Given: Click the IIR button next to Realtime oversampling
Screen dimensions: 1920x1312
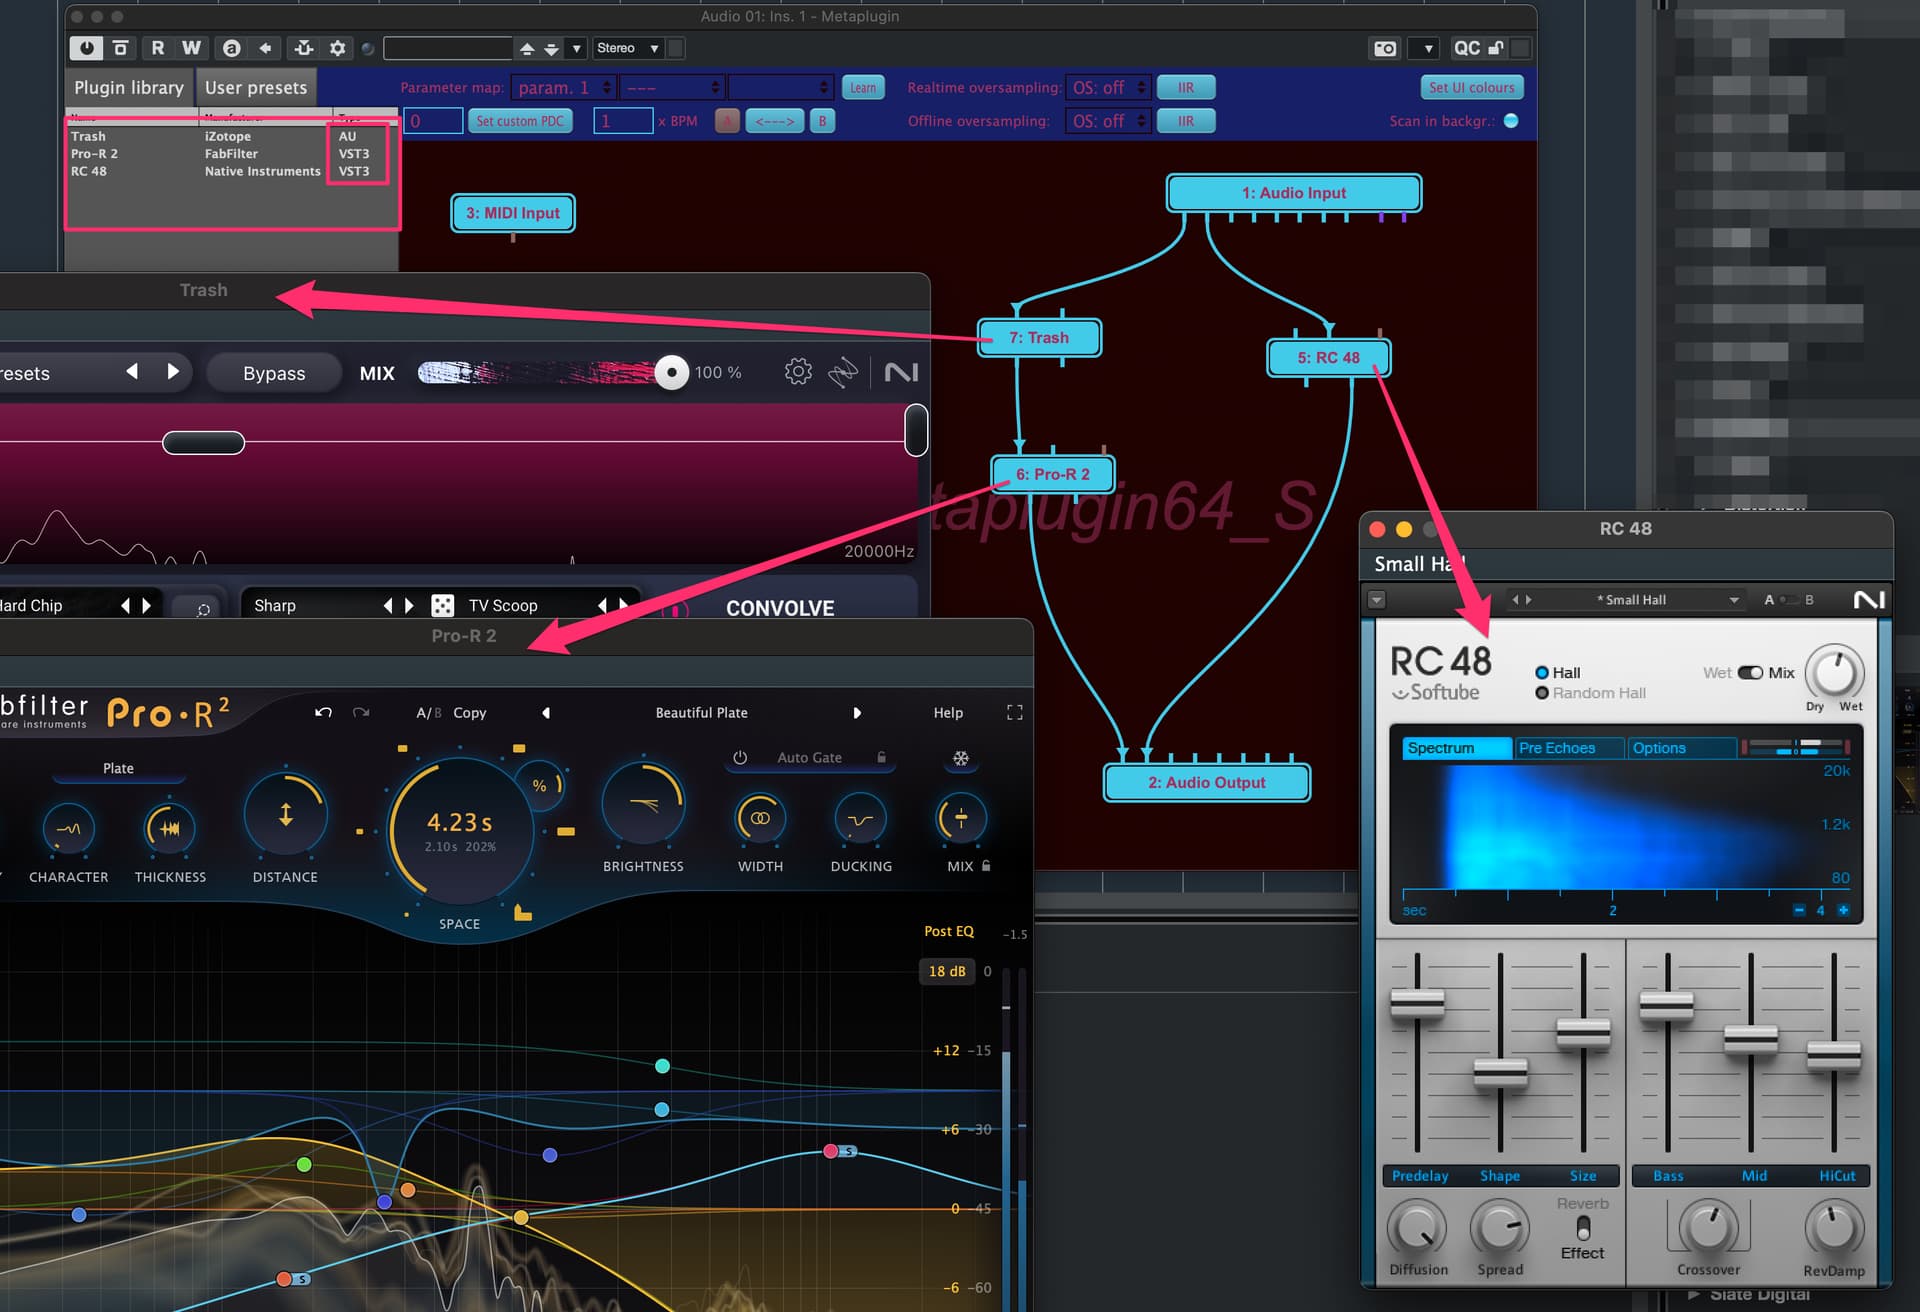Looking at the screenshot, I should click(1186, 88).
